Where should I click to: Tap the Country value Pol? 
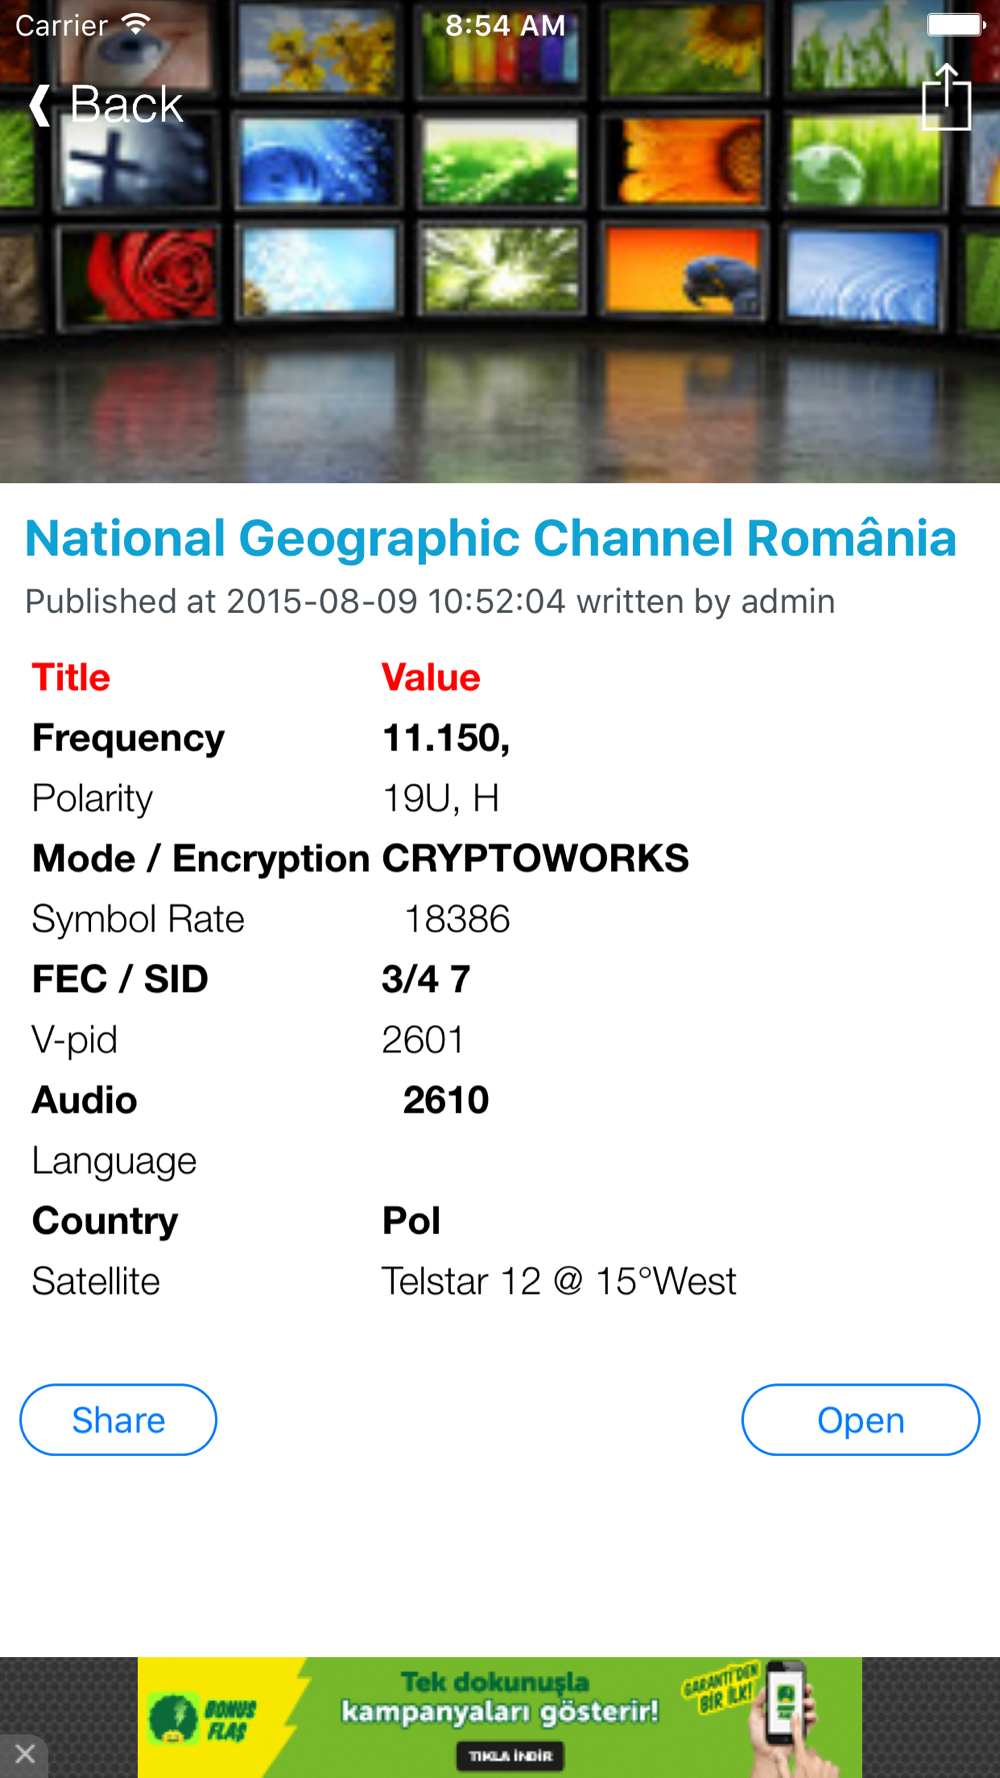411,1221
